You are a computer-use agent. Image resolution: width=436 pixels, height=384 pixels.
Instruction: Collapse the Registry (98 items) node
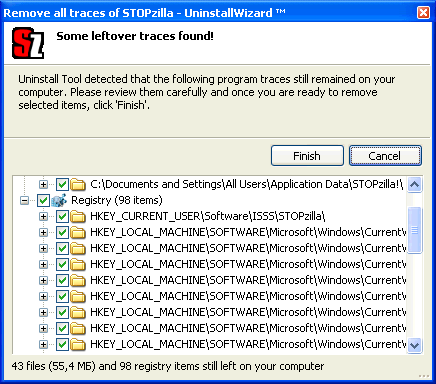pos(24,200)
